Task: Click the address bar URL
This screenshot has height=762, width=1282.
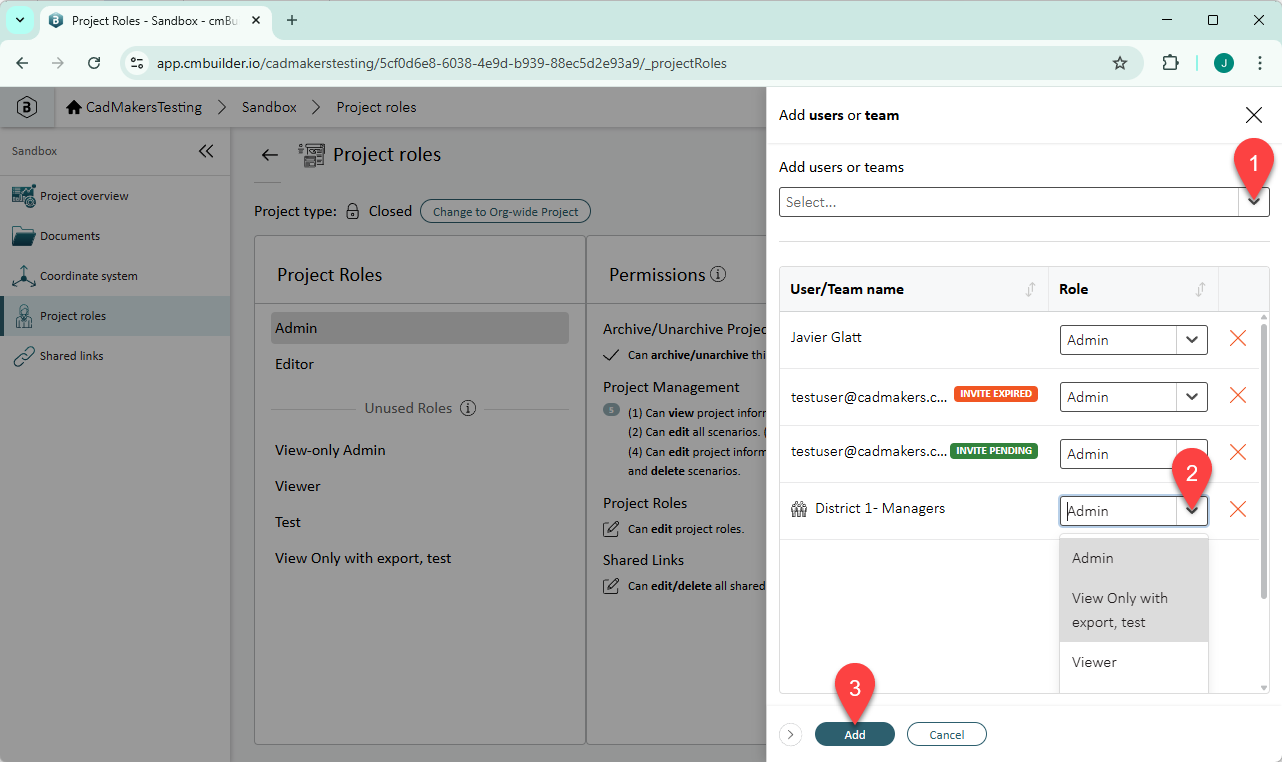Action: coord(442,63)
